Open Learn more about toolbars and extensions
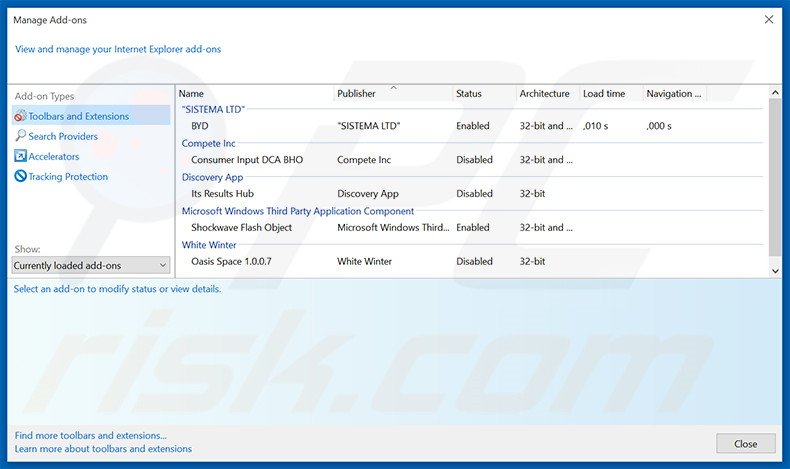790x469 pixels. pyautogui.click(x=103, y=448)
